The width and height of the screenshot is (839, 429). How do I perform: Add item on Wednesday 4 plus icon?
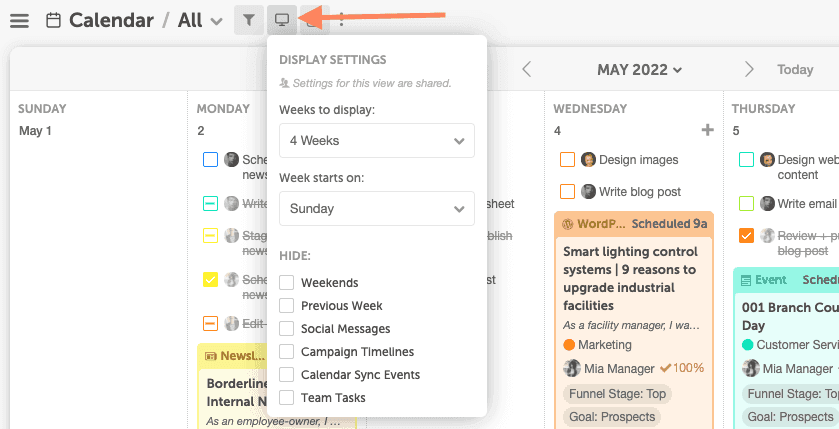pyautogui.click(x=707, y=130)
